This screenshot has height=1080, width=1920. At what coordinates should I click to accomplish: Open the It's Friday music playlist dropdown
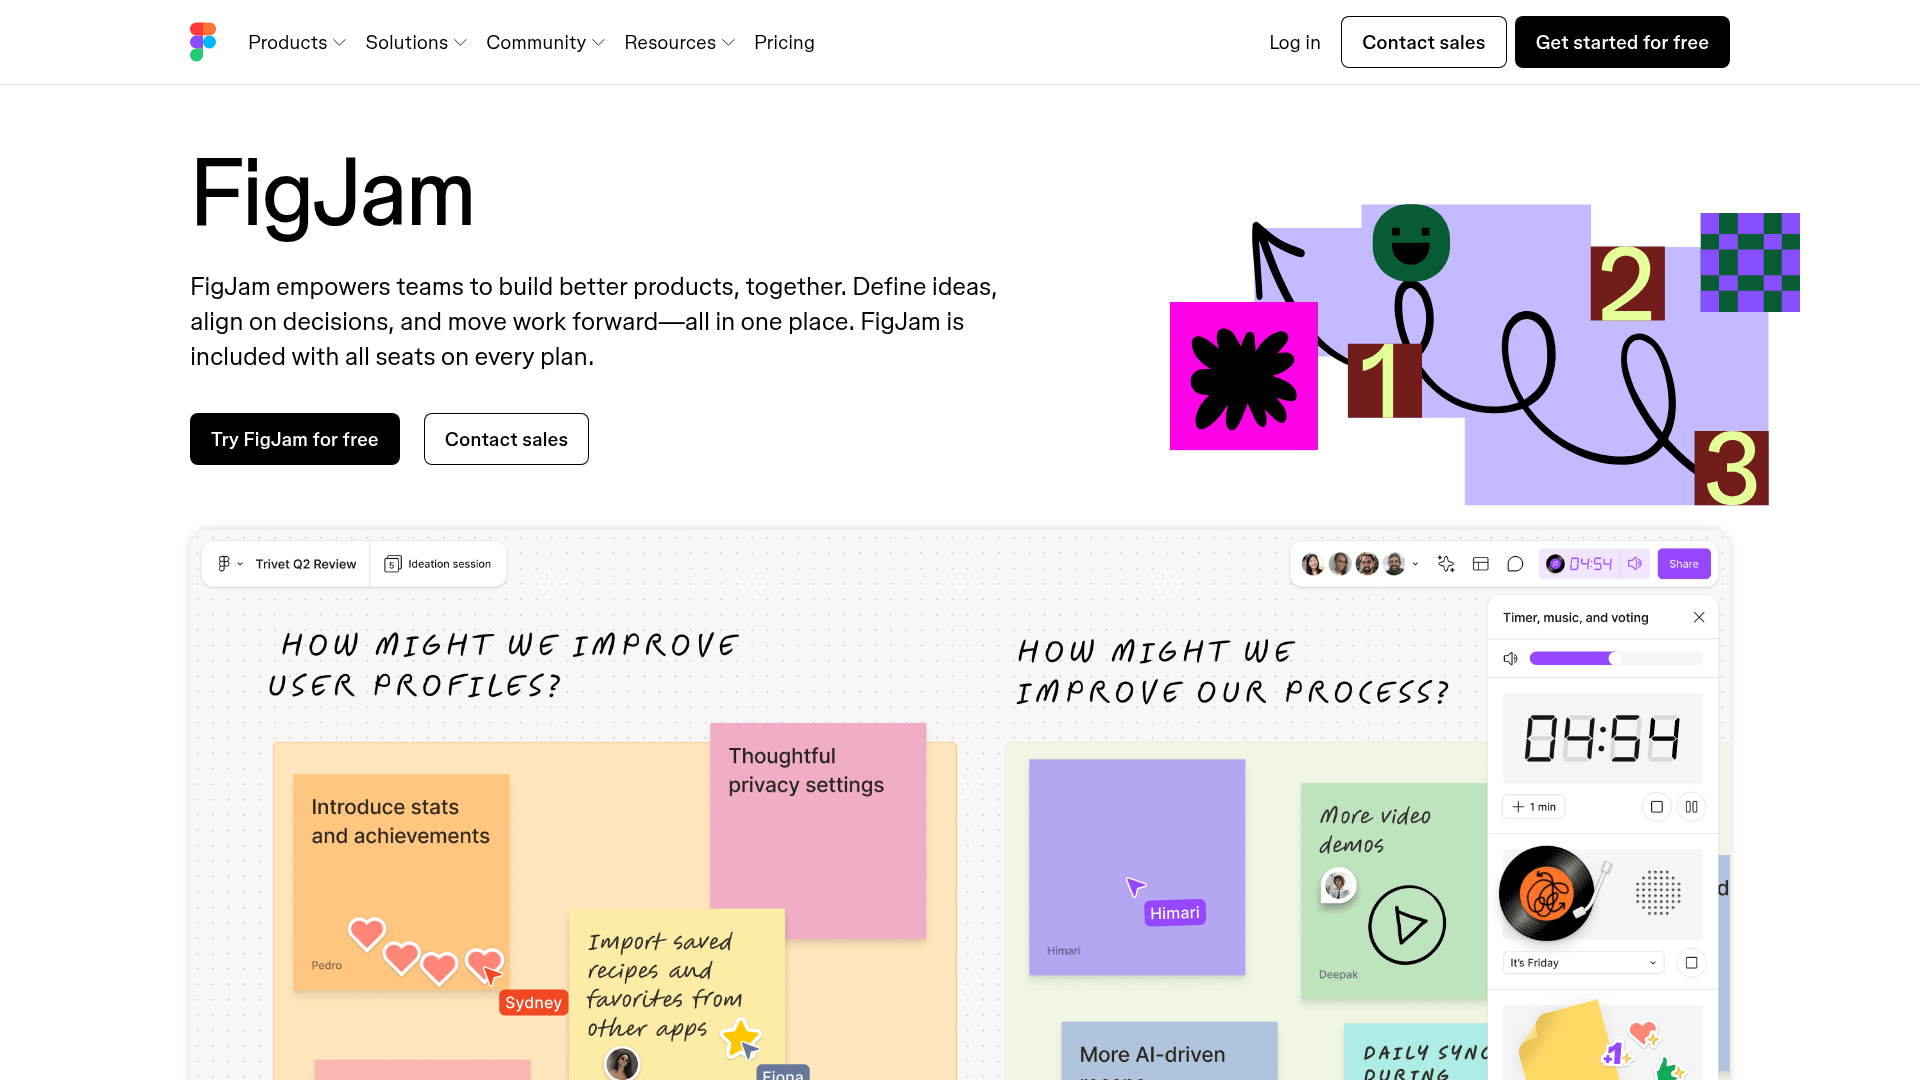point(1583,962)
